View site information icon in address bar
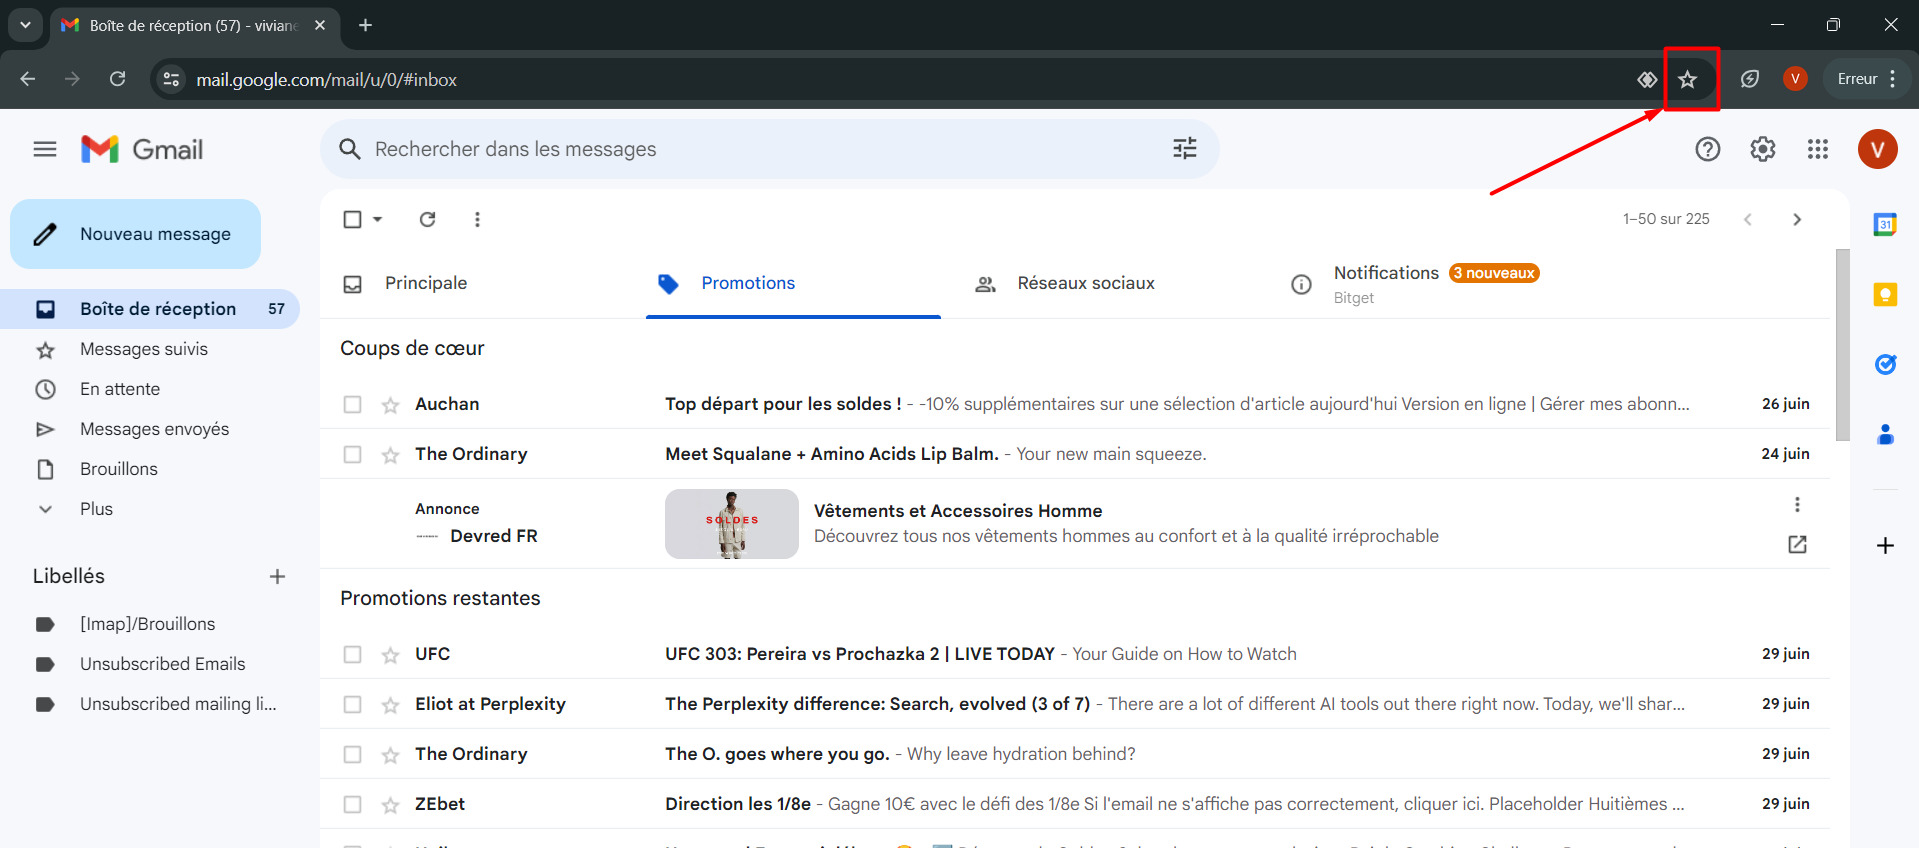1919x848 pixels. [x=172, y=79]
